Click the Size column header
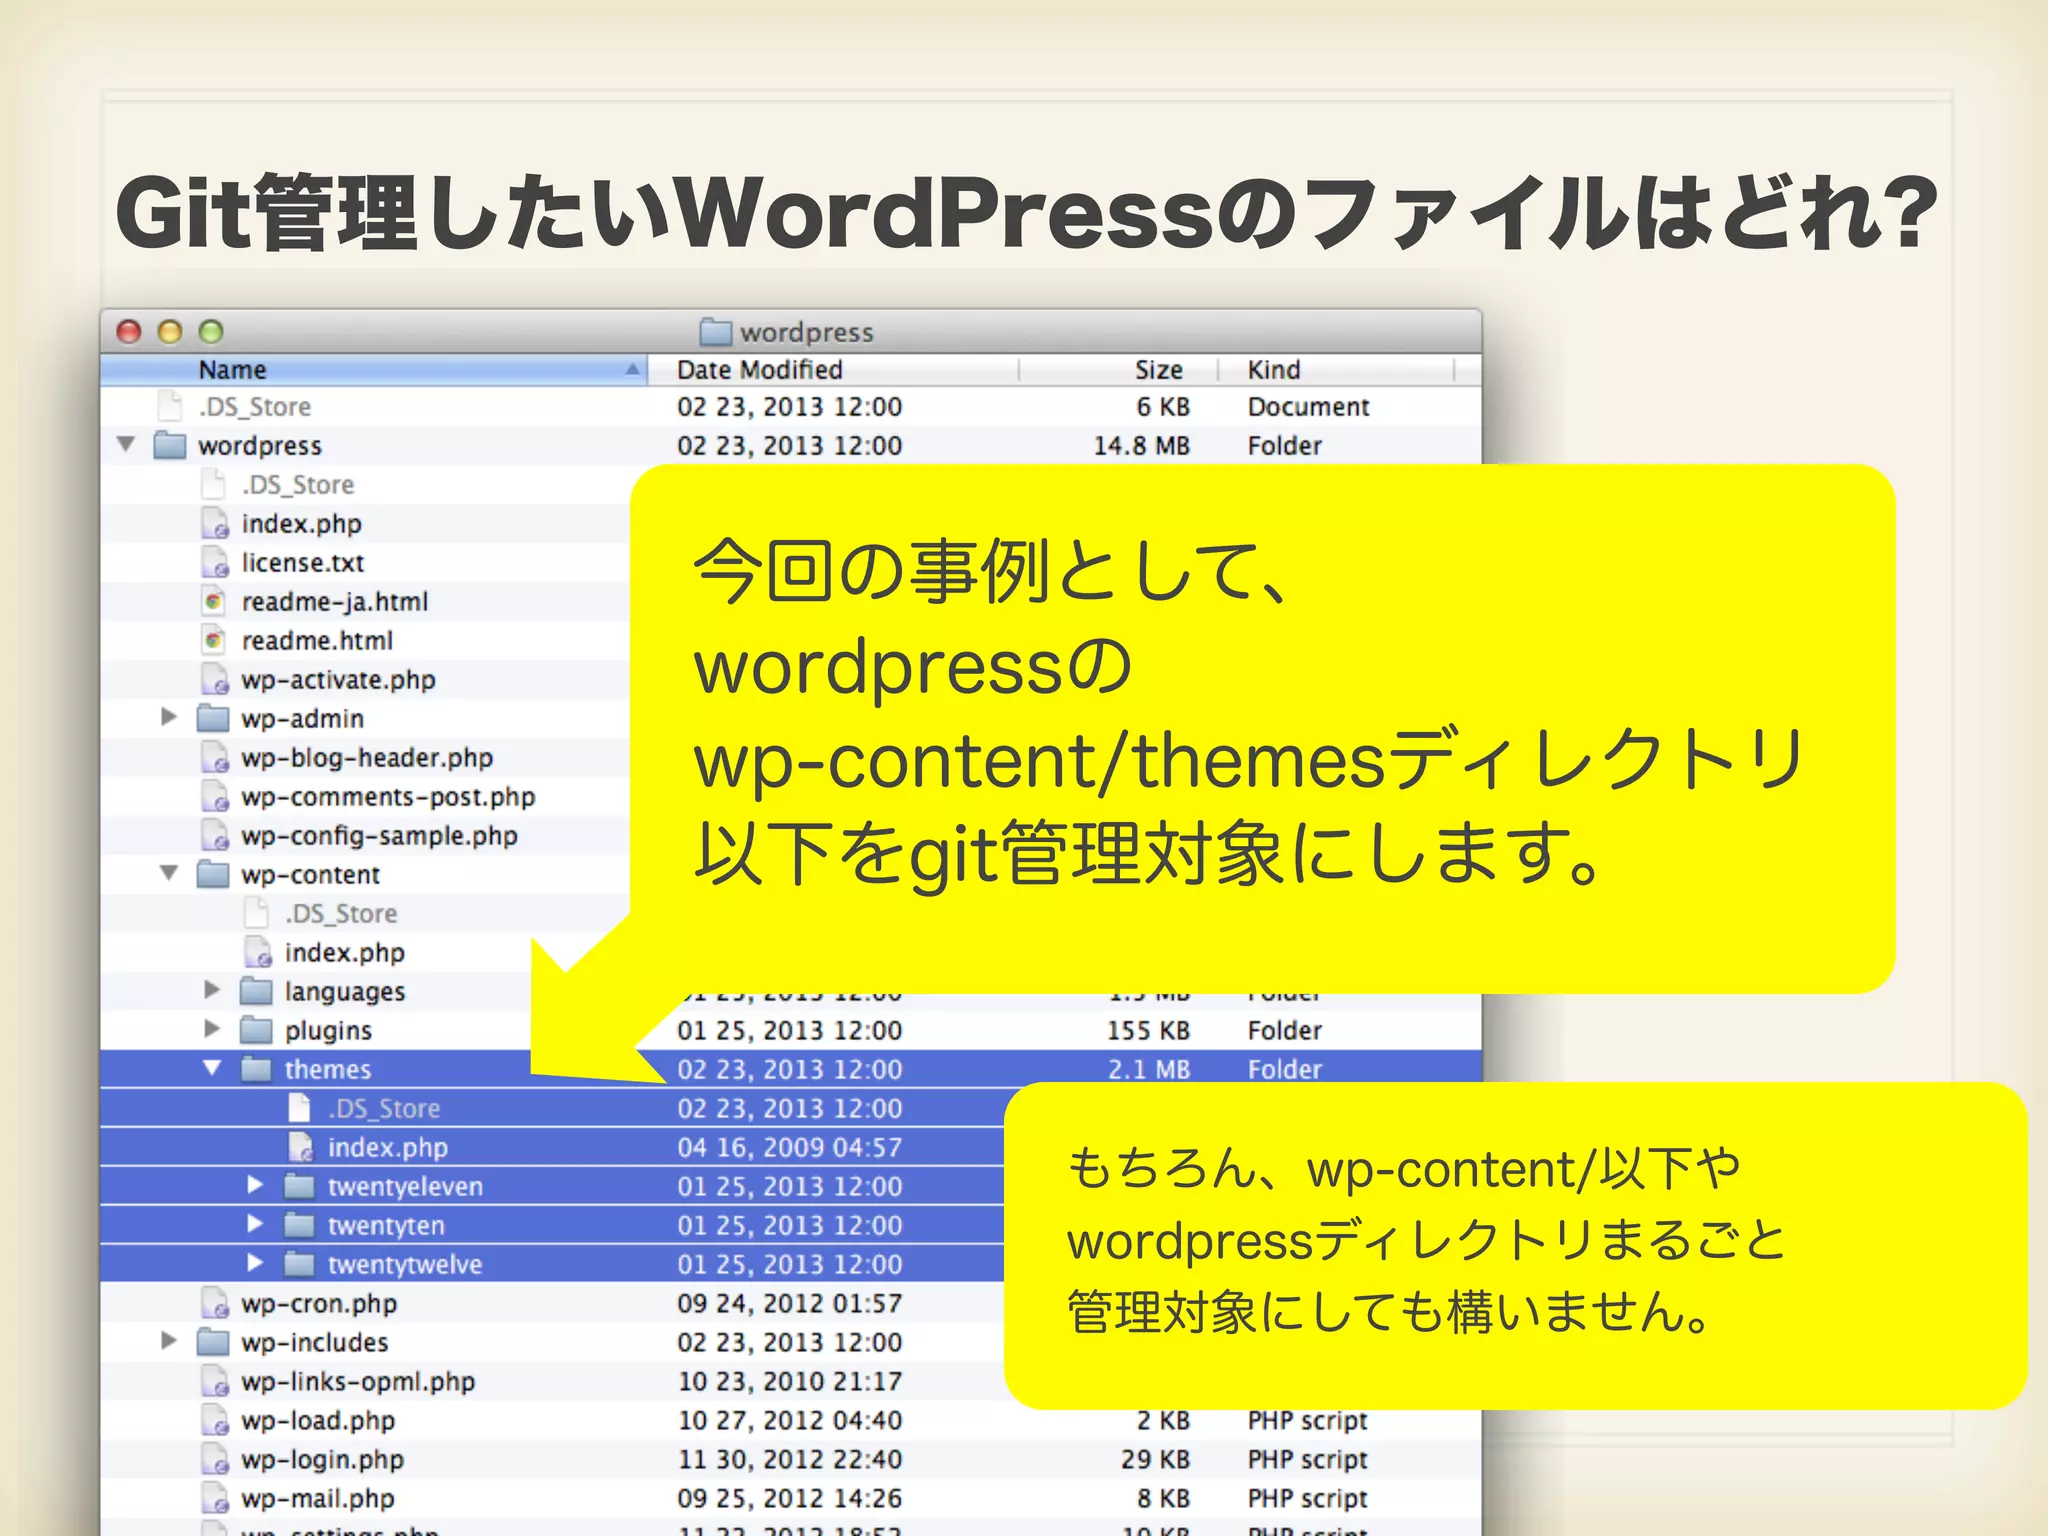 1158,370
